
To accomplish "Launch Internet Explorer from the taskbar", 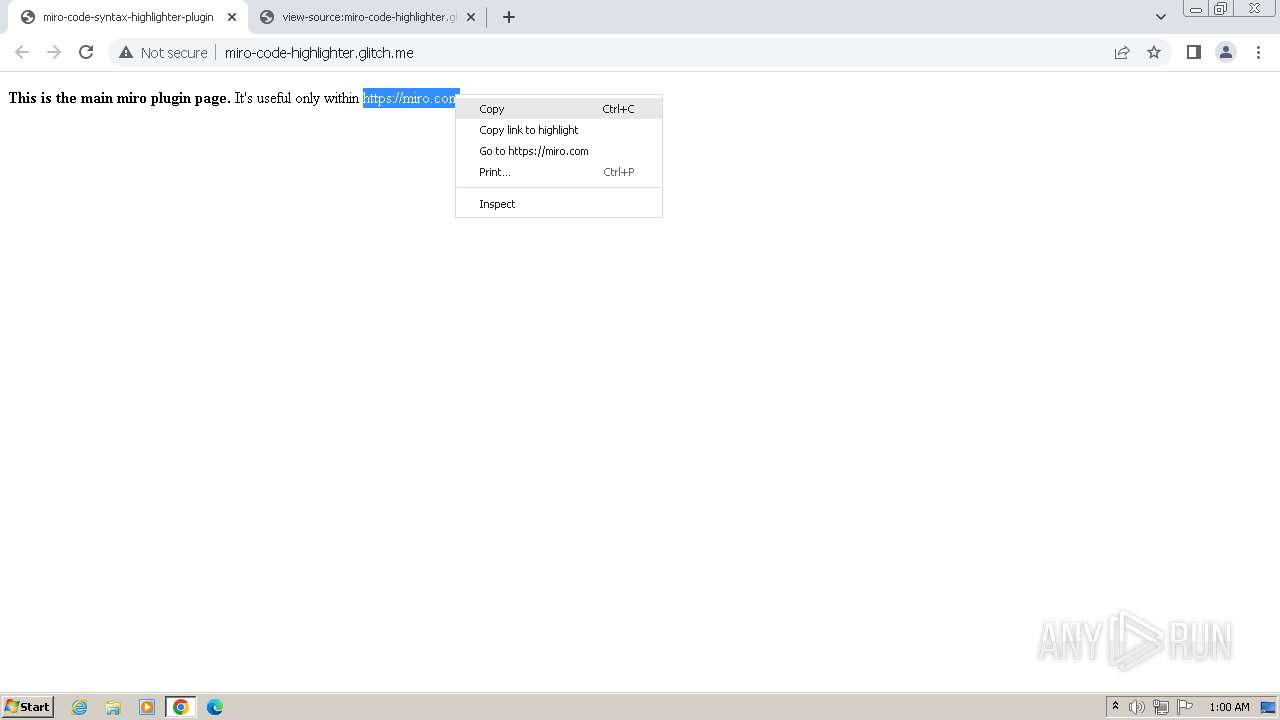I will [x=80, y=707].
